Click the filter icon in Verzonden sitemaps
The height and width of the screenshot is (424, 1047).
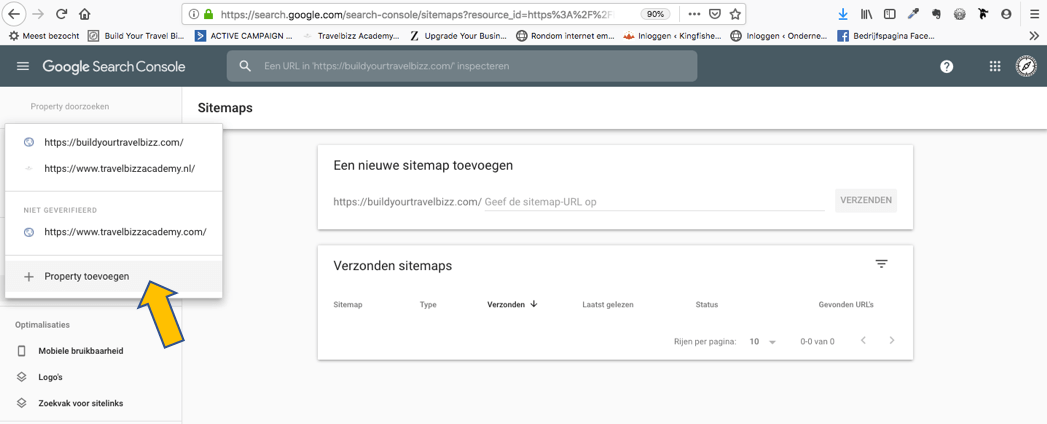click(881, 264)
